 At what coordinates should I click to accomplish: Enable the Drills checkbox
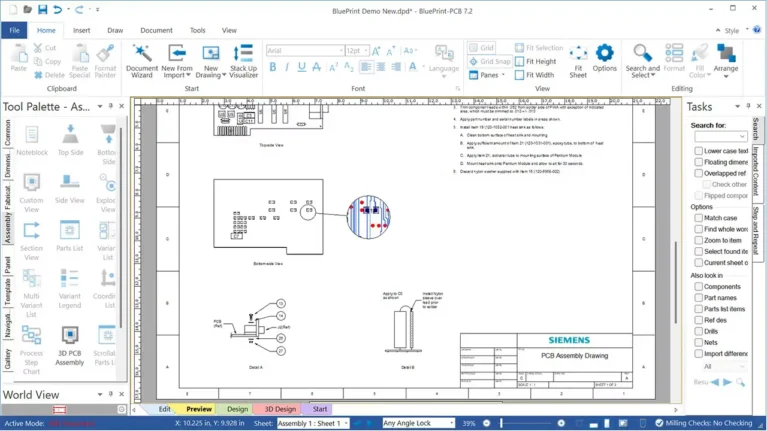click(699, 331)
